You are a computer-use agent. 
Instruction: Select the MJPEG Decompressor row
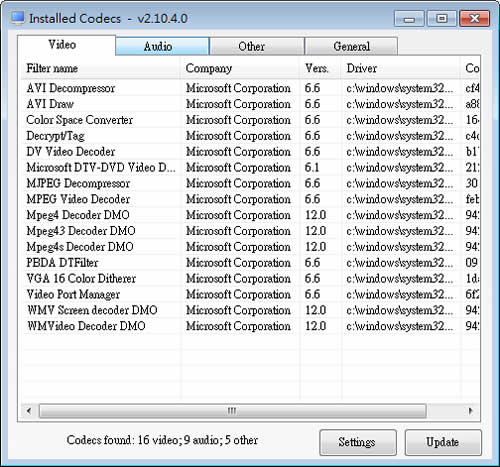pyautogui.click(x=250, y=183)
